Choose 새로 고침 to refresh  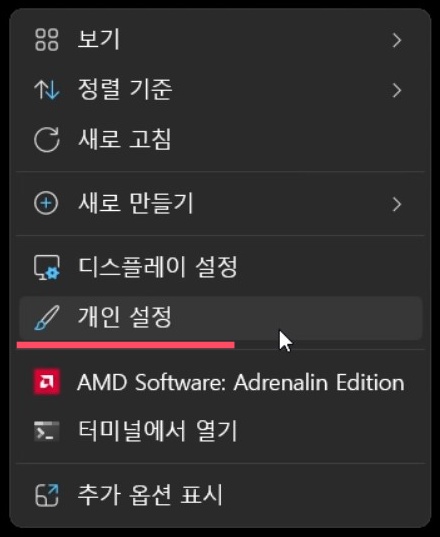(220, 139)
